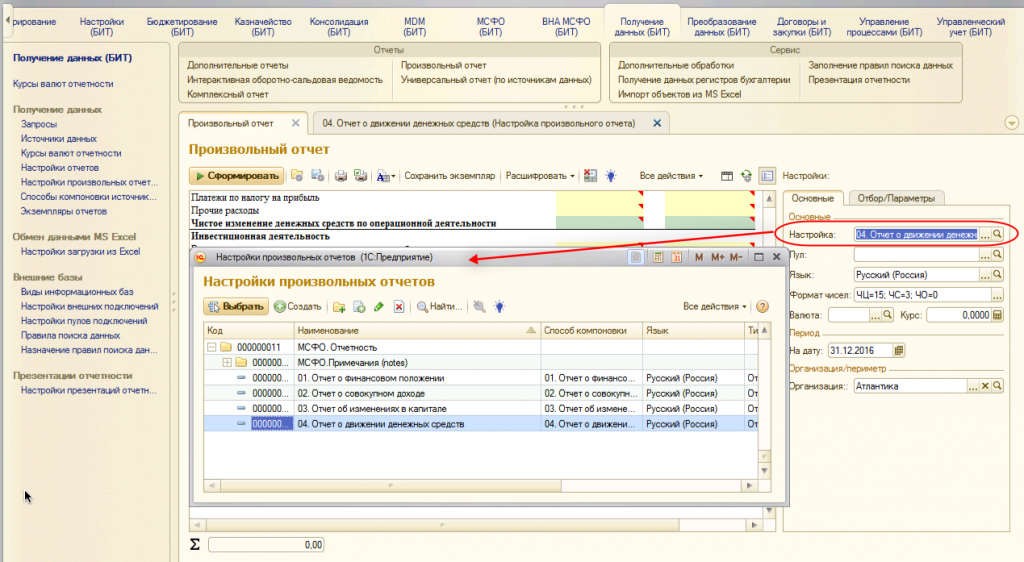
Task: Click date picker icon next to На дату
Action: coord(899,351)
